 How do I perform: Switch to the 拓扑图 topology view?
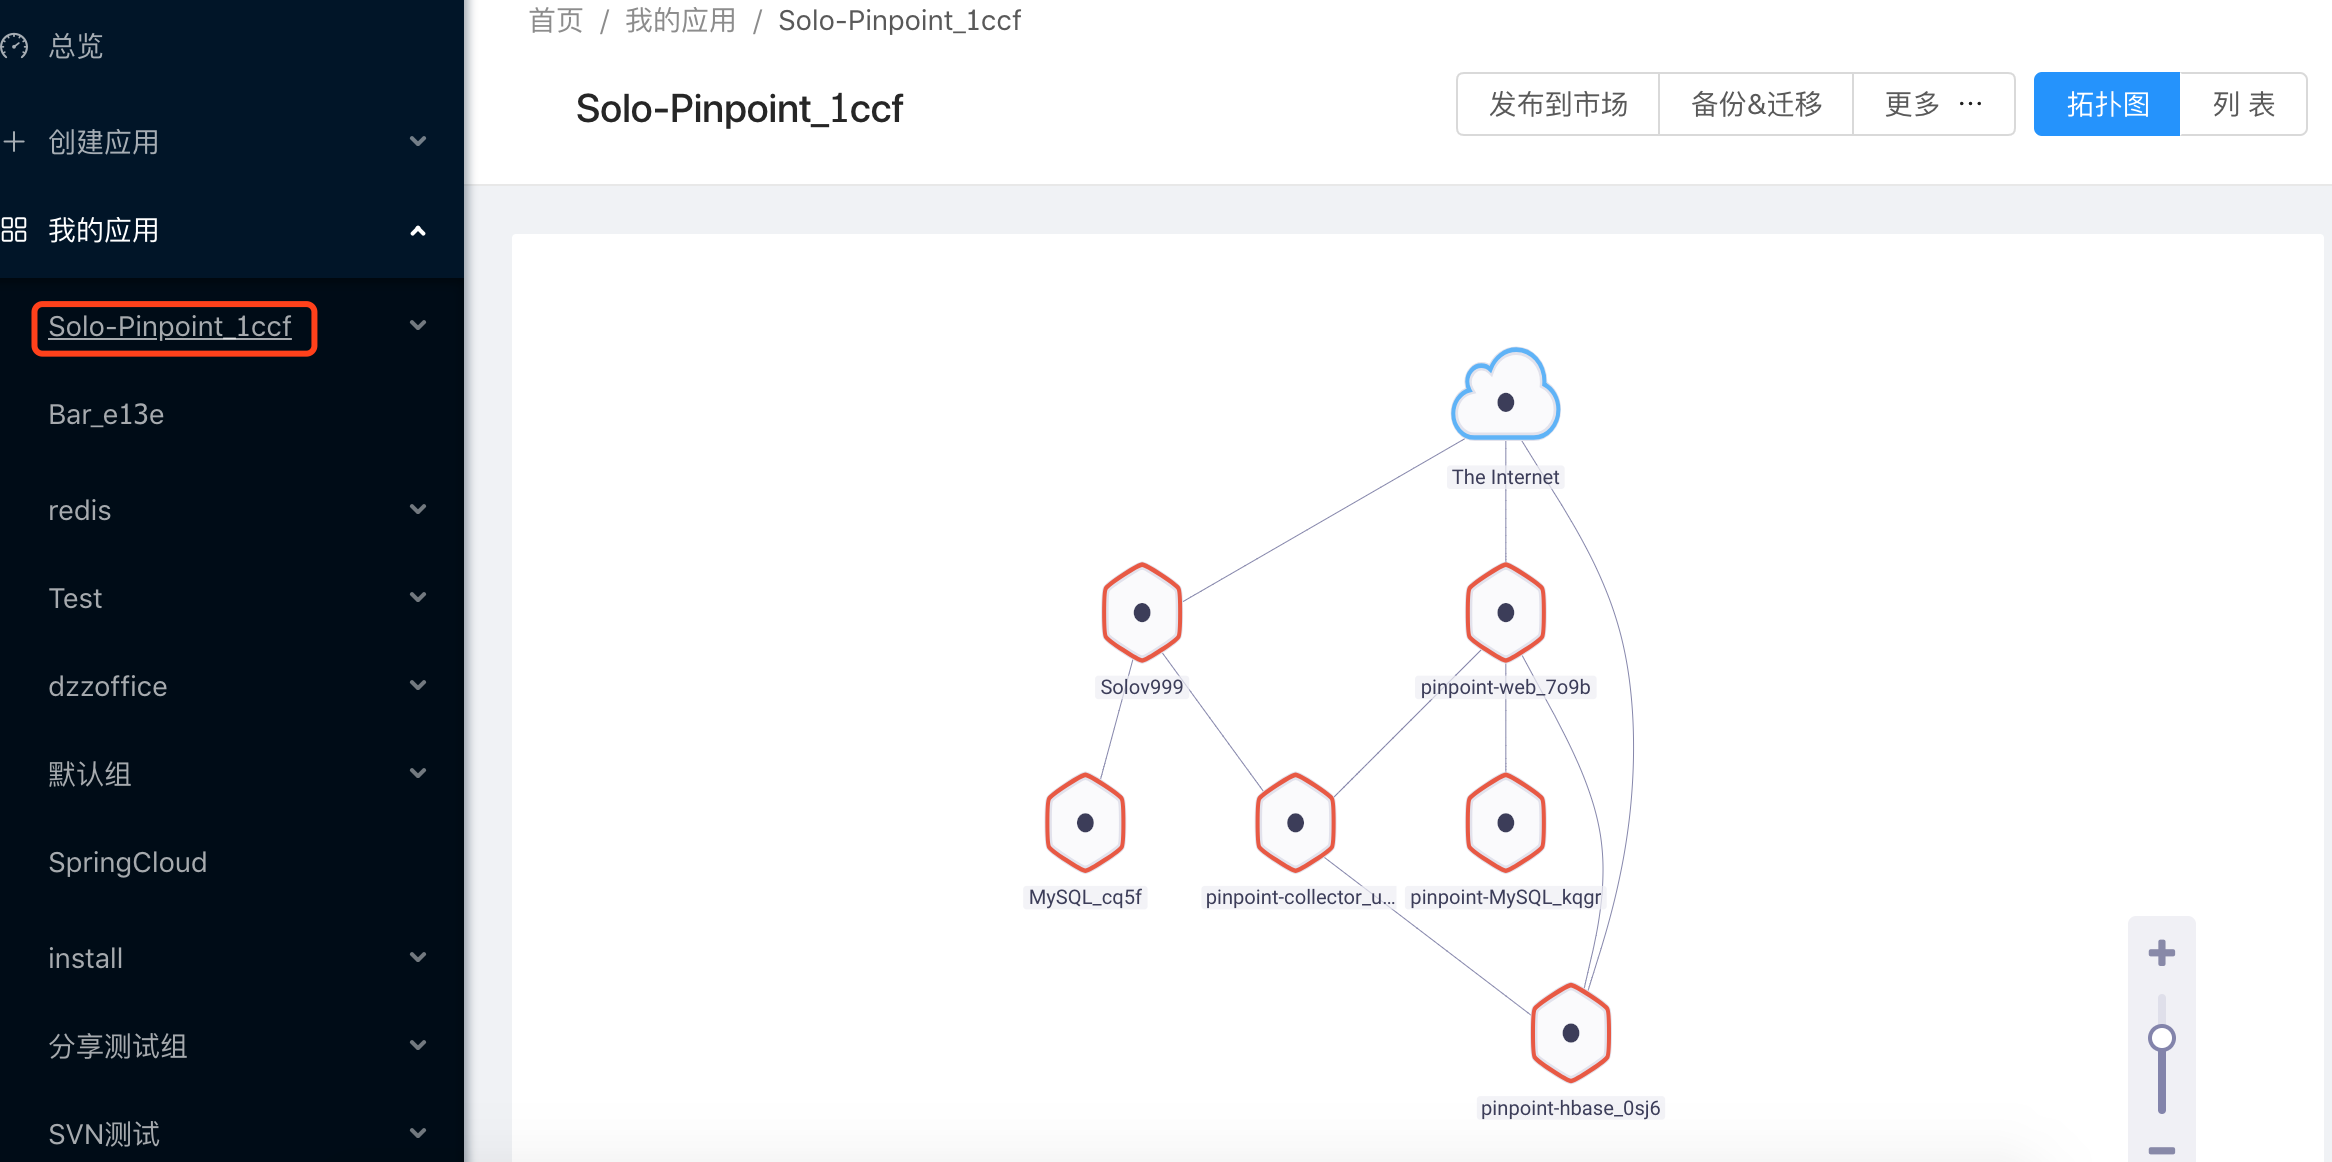2107,104
